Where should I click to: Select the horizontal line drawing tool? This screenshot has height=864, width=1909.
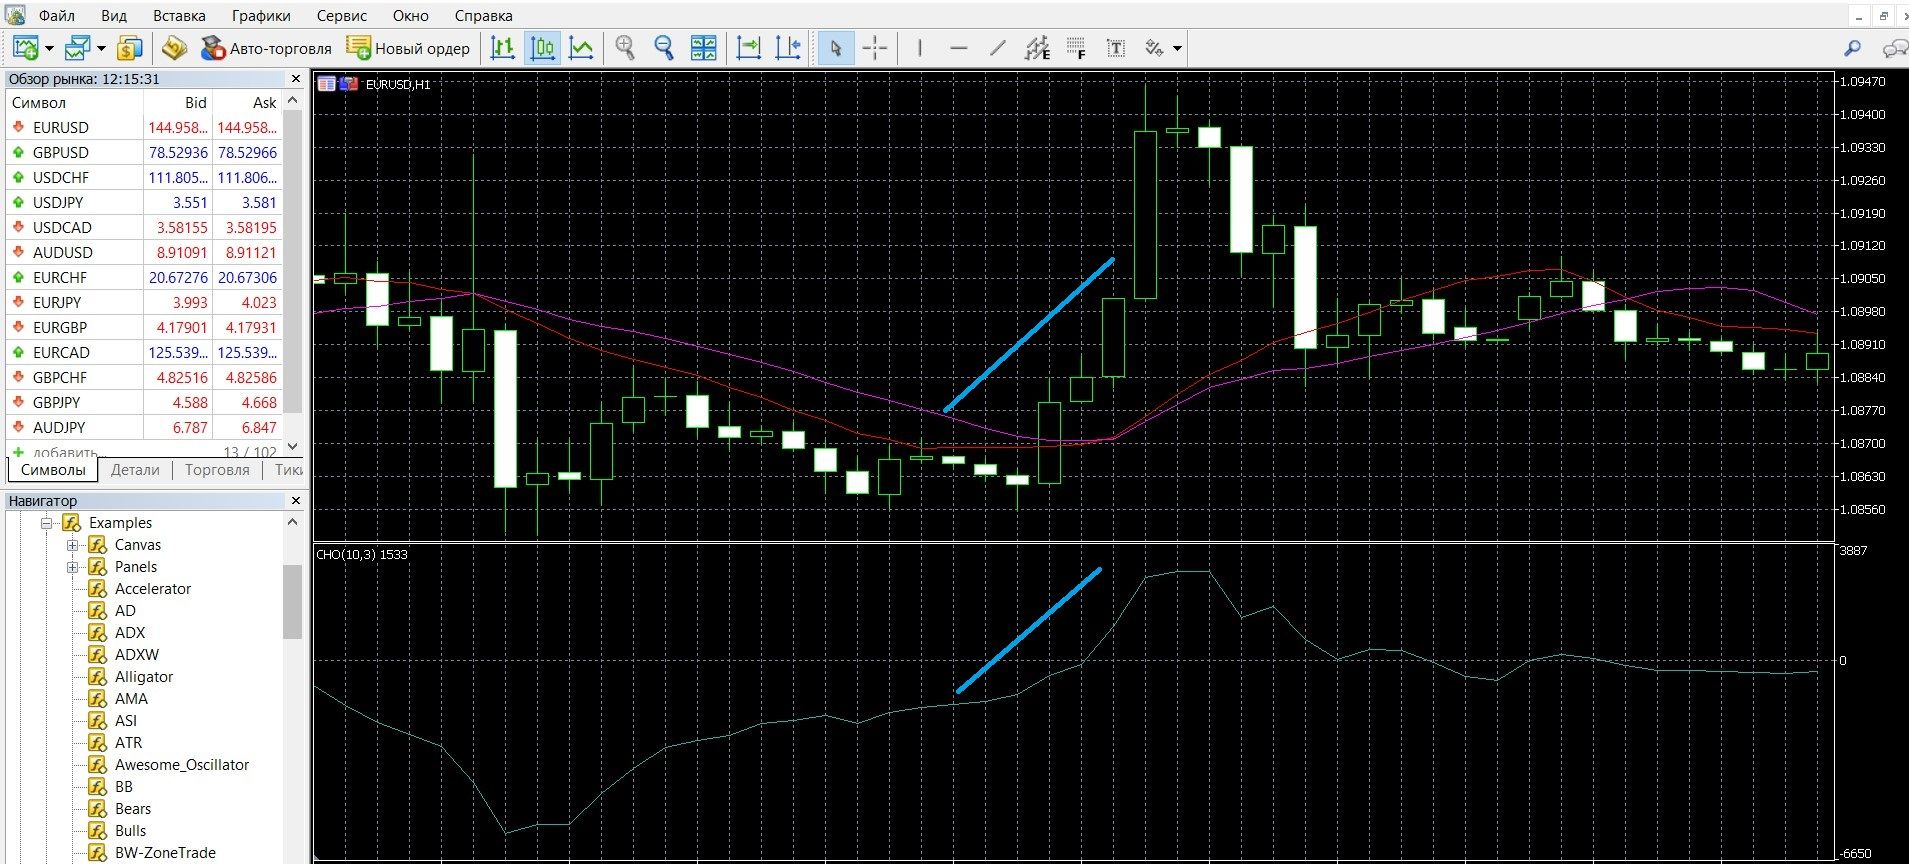coord(959,47)
